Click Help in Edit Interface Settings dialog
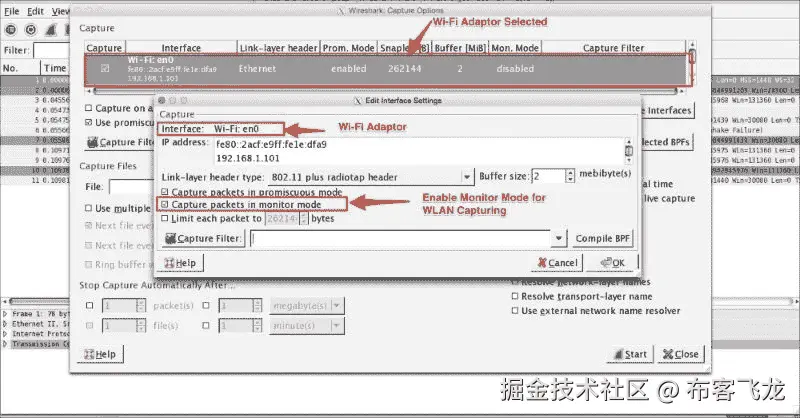The image size is (800, 418). (181, 263)
